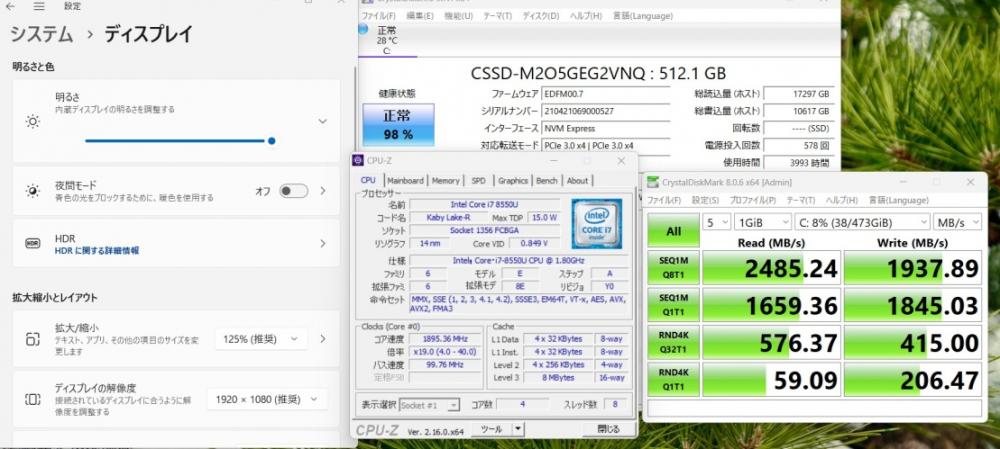Switch to the Memory tab in CPU-Z
The image size is (1000, 449).
pyautogui.click(x=445, y=180)
